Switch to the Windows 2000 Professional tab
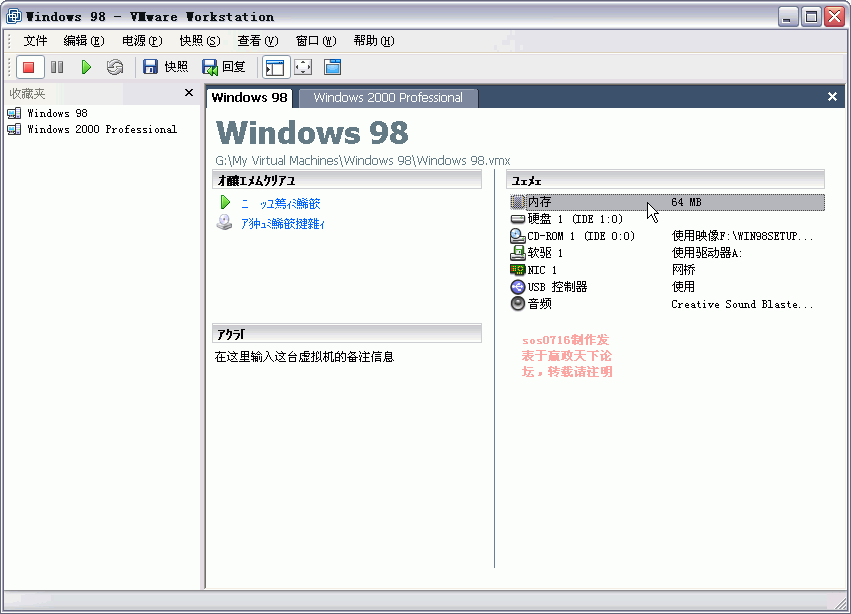 click(388, 98)
